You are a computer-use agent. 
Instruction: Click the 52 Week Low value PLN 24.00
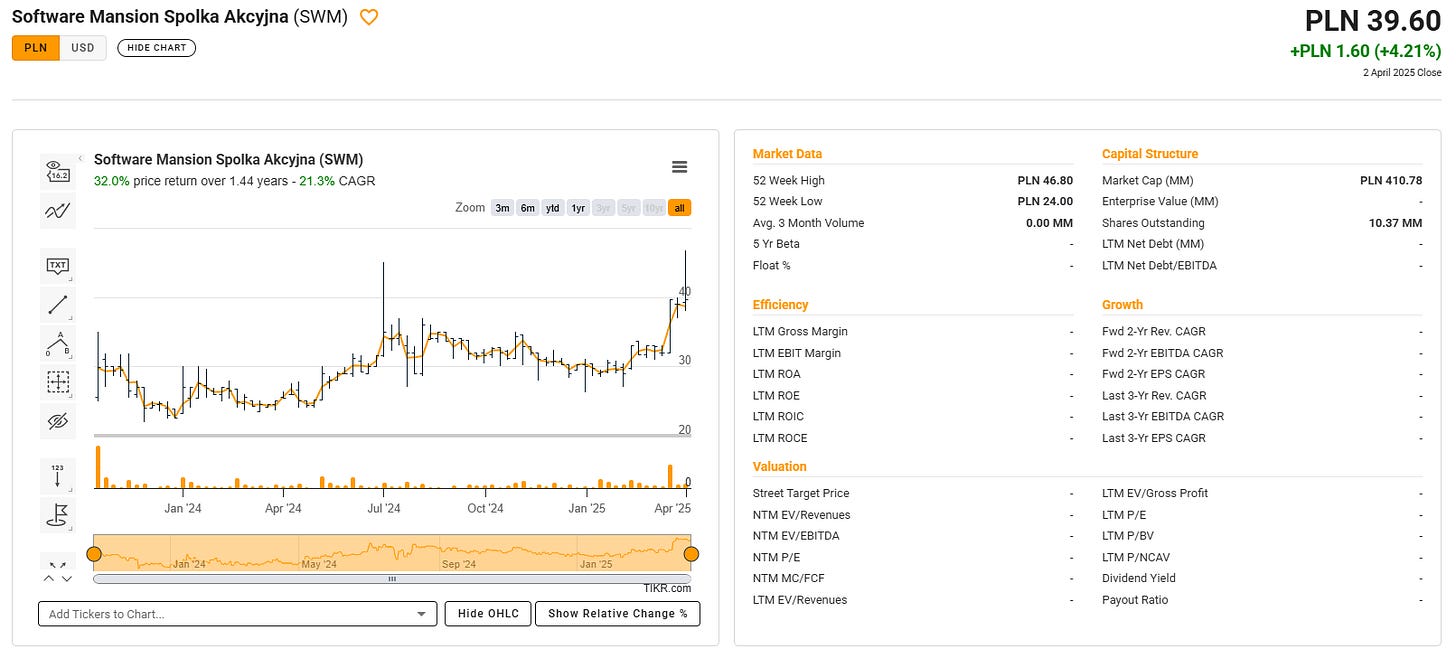coord(1045,202)
